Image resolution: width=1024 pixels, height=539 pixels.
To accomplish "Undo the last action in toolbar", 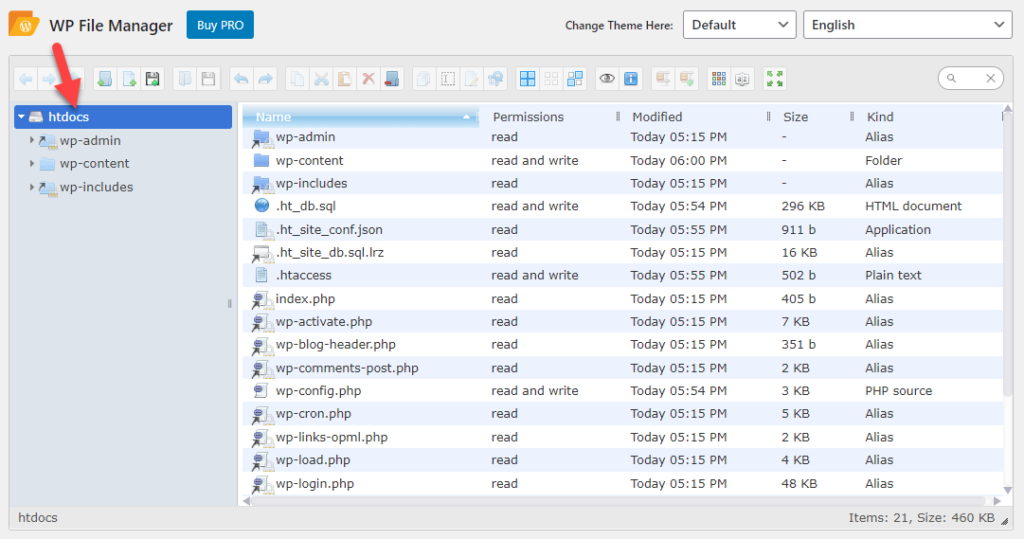I will pyautogui.click(x=241, y=79).
